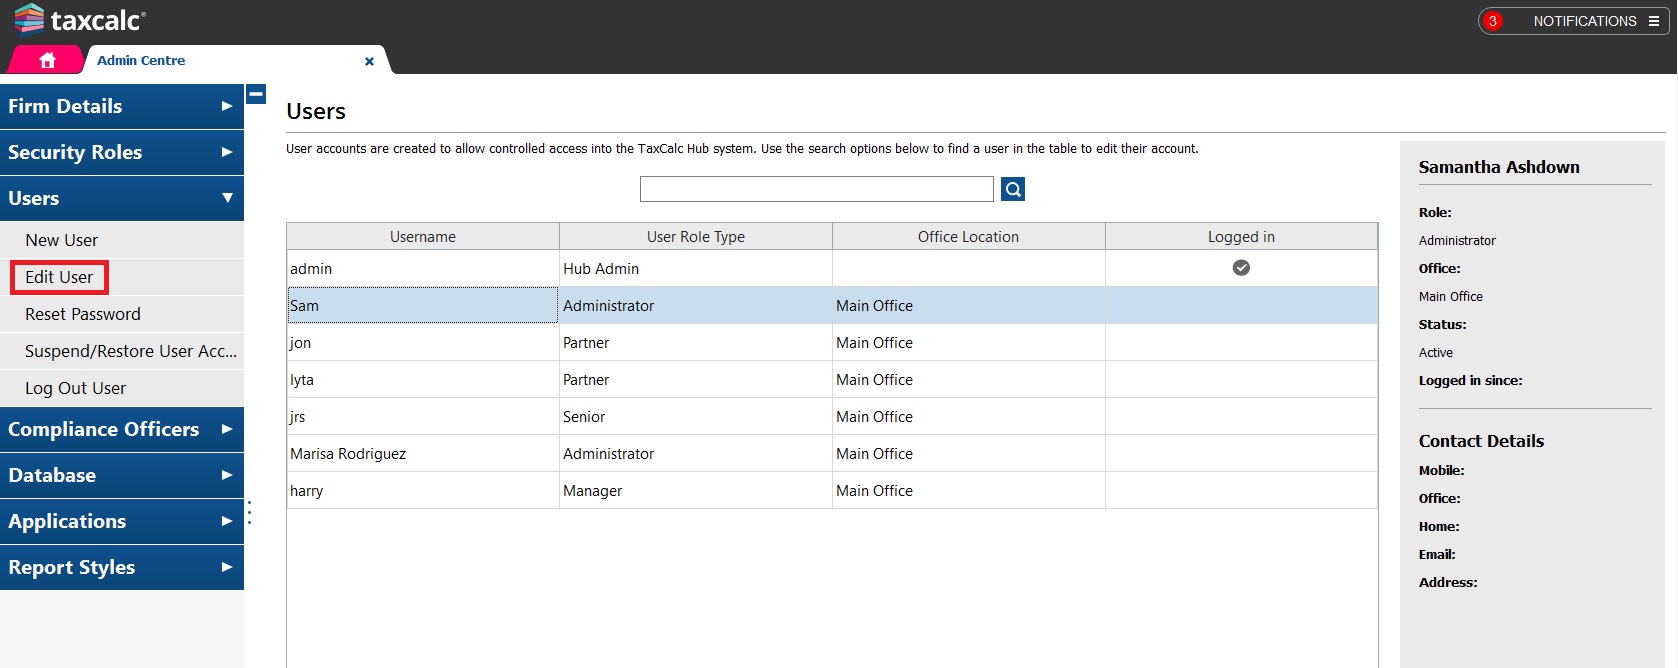1678x668 pixels.
Task: Click the search magnifier button
Action: click(x=1012, y=189)
